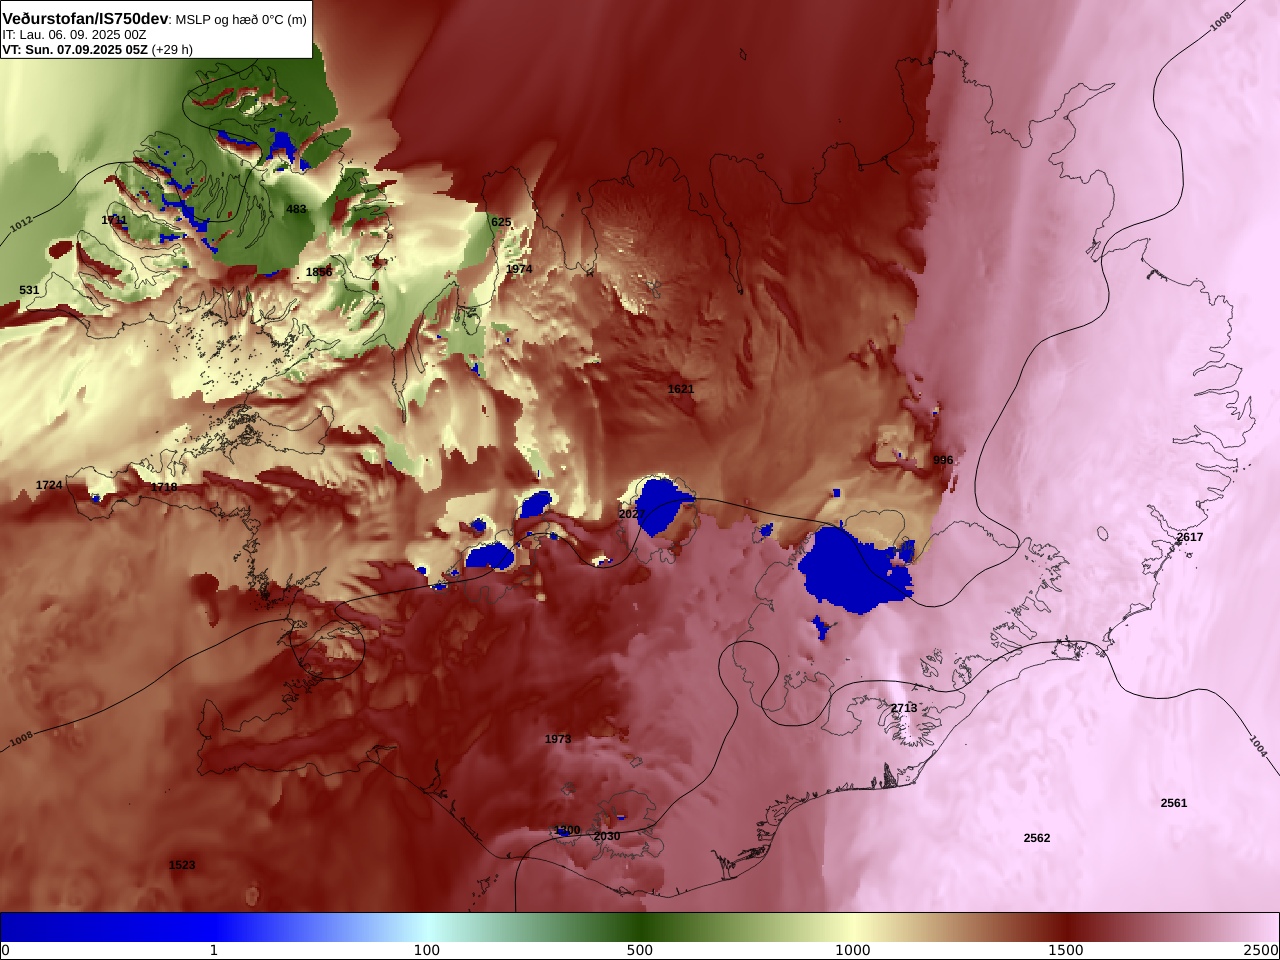Click the colorbar tick label 500
The image size is (1280, 960).
pos(640,950)
